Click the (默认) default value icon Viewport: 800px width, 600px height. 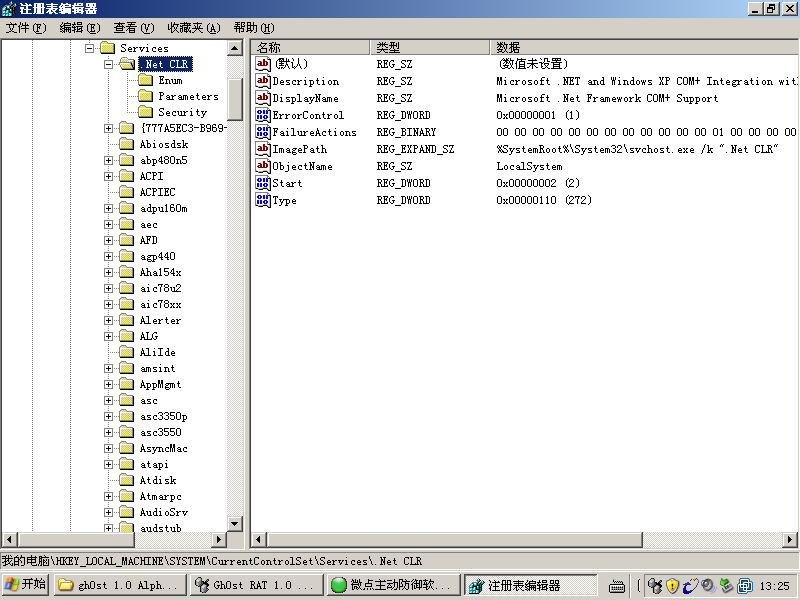pyautogui.click(x=263, y=64)
